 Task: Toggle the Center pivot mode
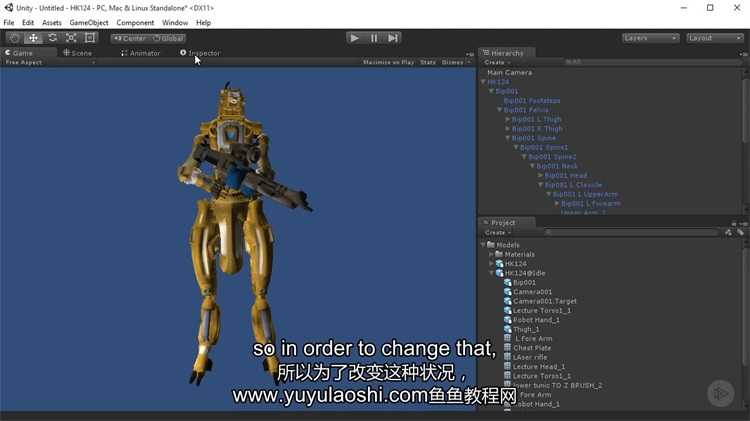(130, 38)
